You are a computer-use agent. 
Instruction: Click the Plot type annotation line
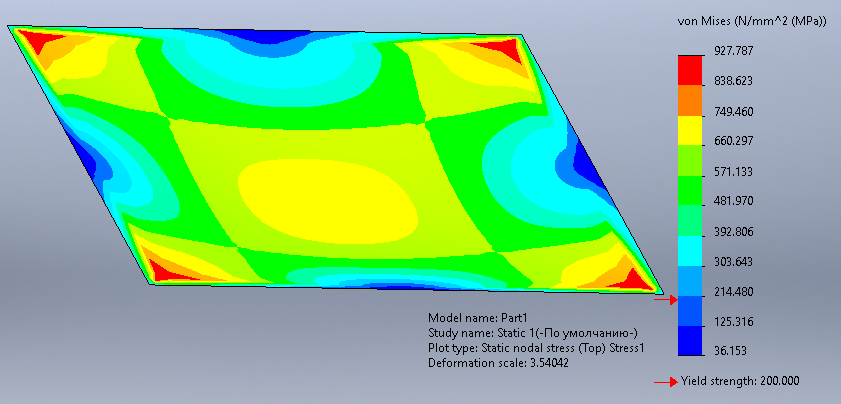(536, 348)
